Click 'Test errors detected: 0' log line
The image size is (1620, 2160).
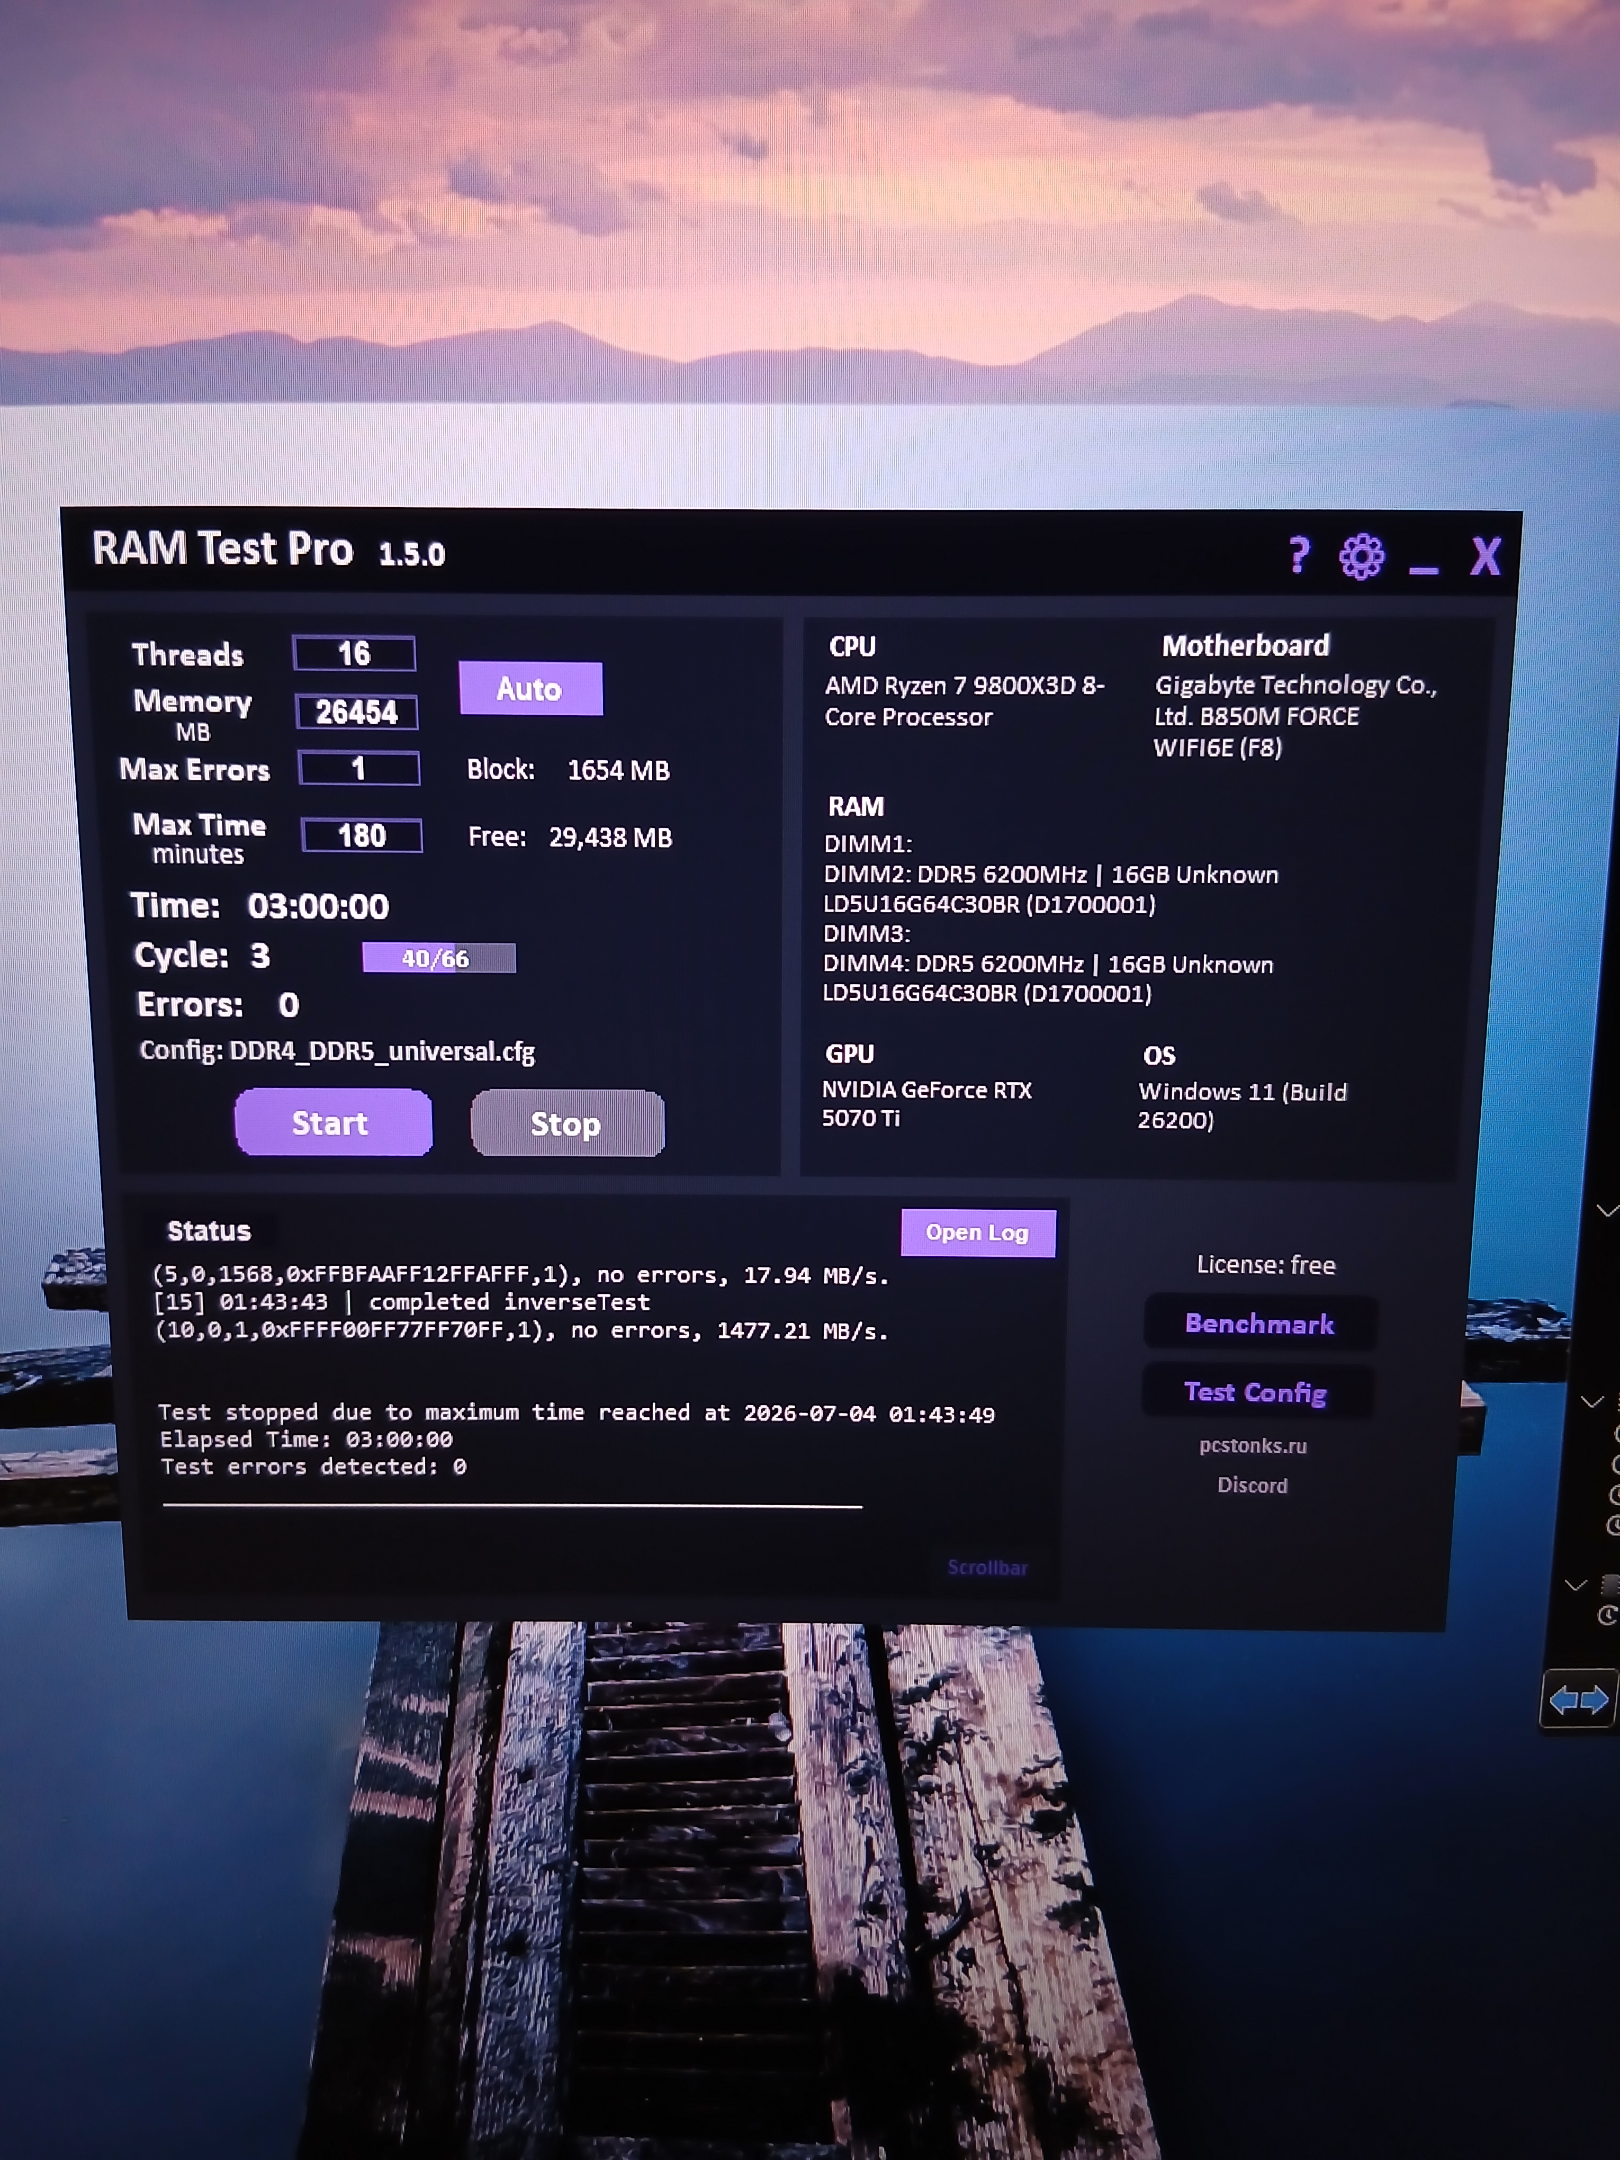click(313, 1466)
